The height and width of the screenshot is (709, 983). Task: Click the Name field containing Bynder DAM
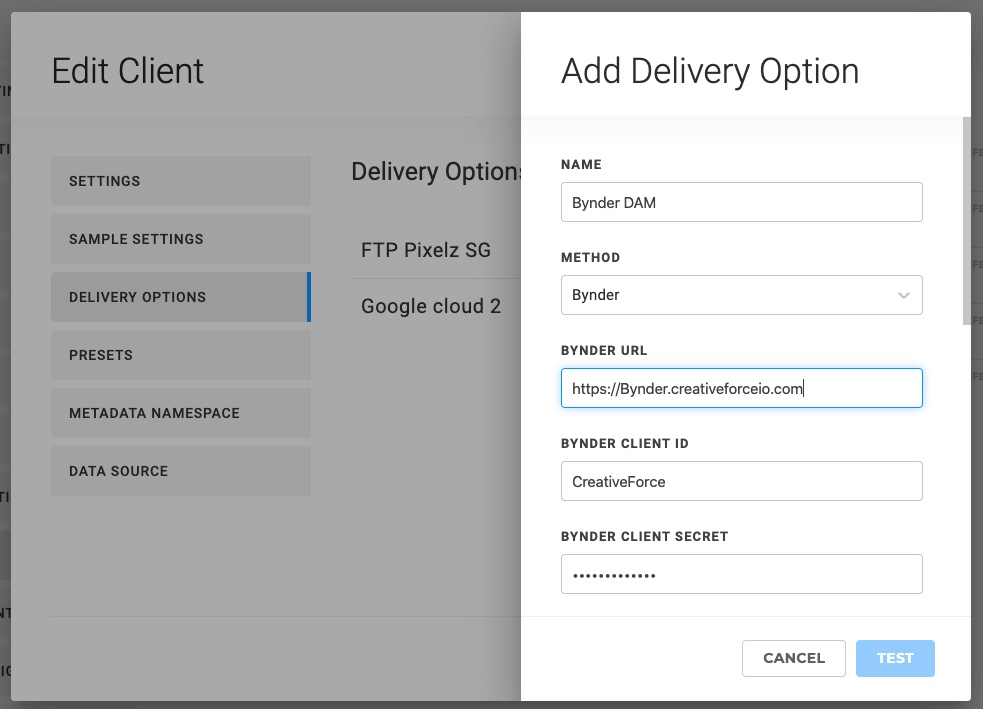tap(741, 202)
